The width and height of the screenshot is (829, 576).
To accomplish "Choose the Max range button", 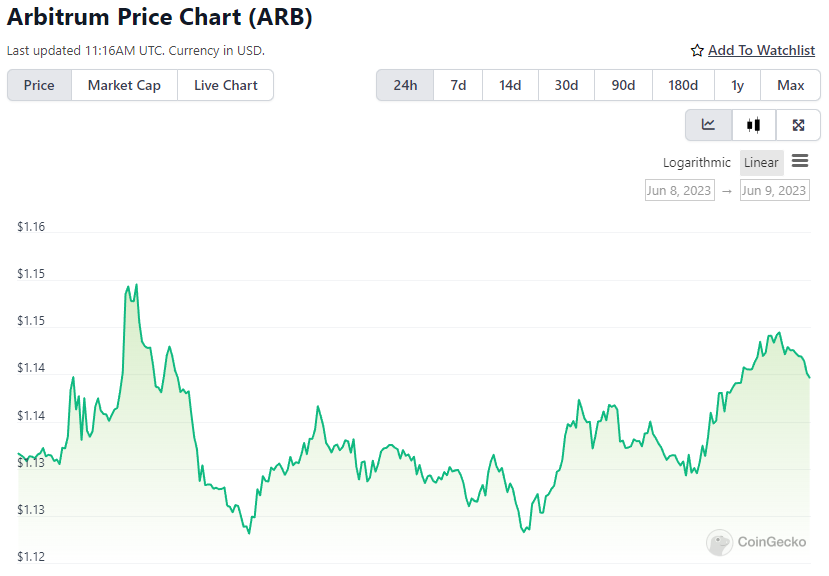I will (790, 85).
